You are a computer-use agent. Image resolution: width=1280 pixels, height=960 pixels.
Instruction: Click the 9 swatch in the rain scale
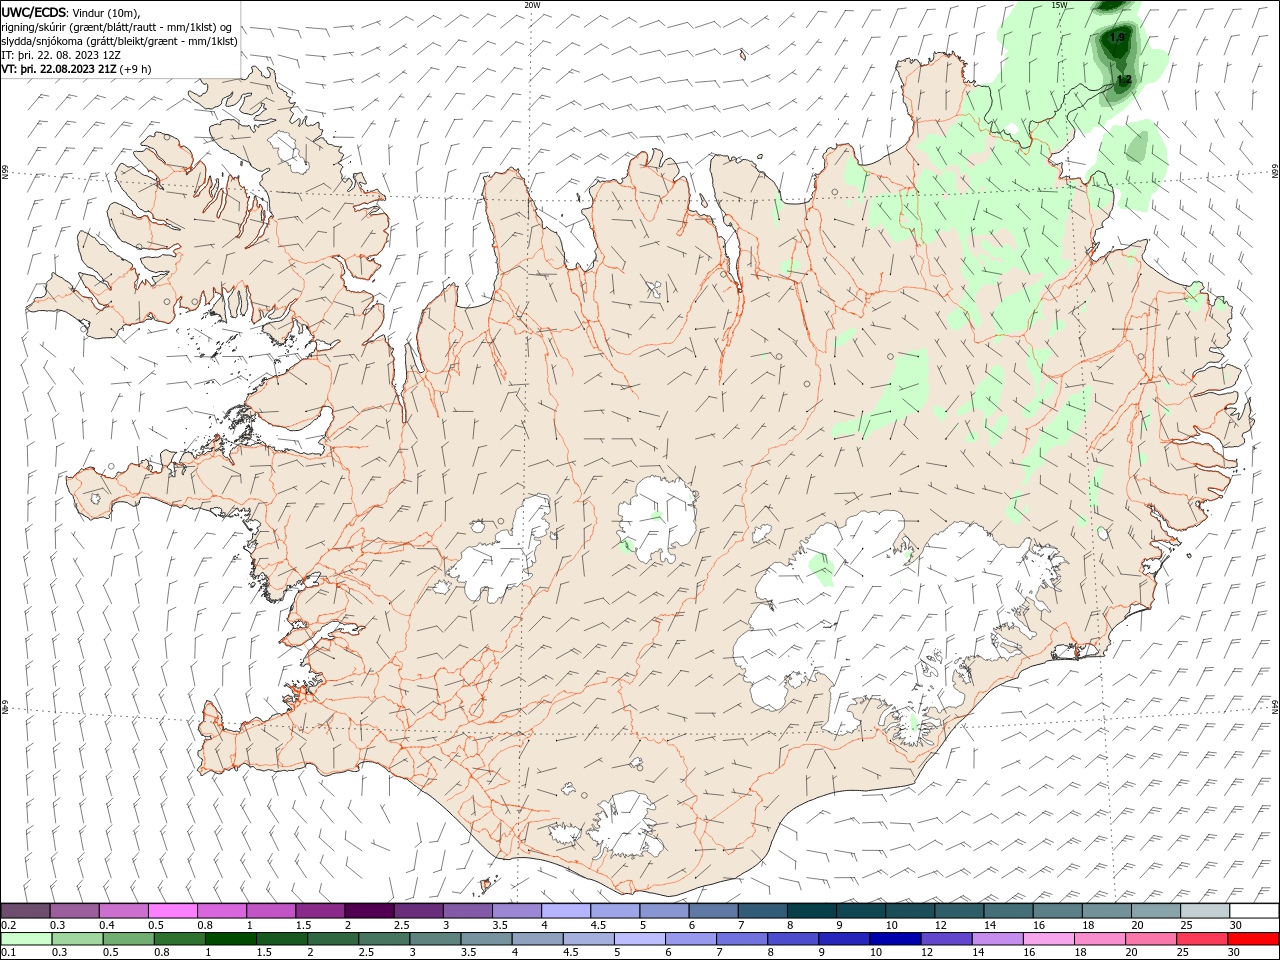click(844, 939)
